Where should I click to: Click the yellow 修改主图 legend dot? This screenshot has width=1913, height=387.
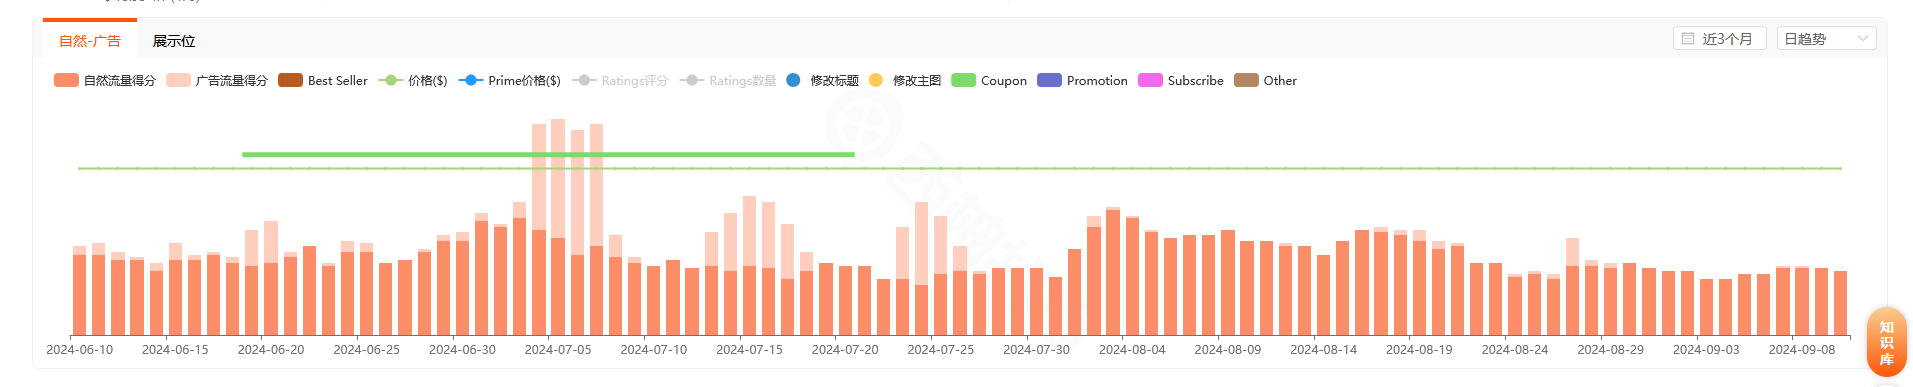[876, 80]
